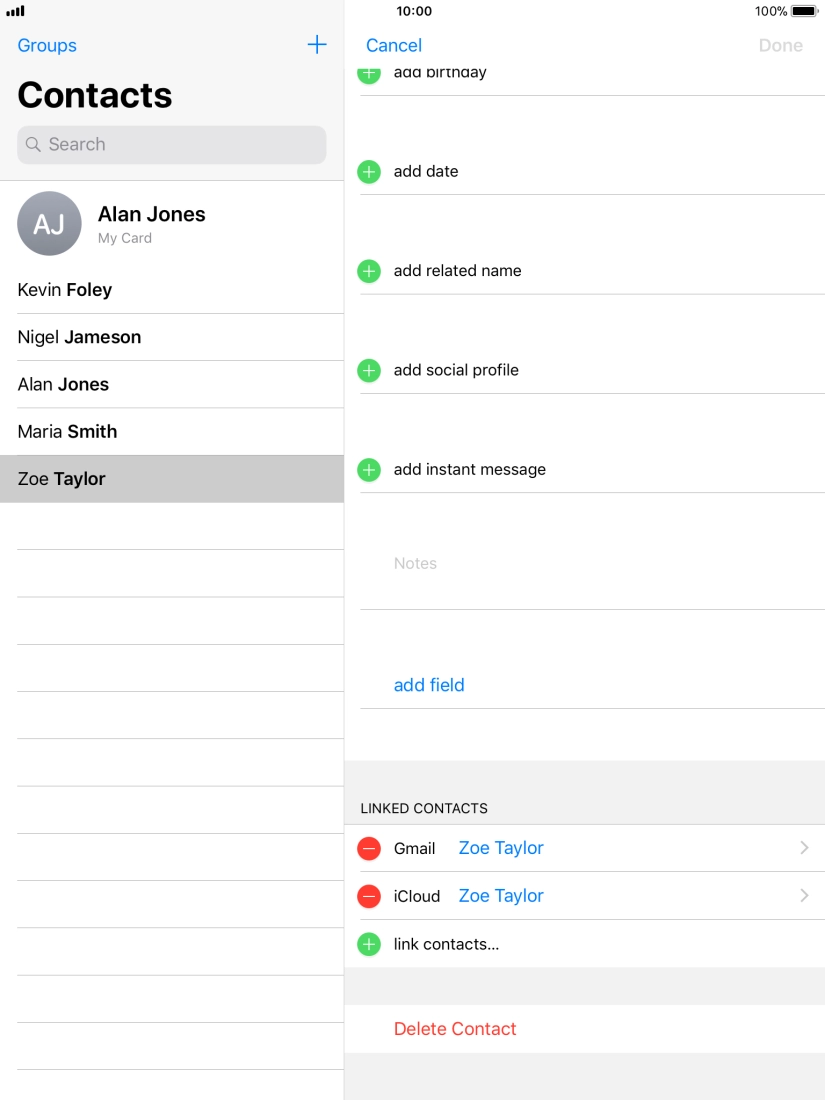Expand the Gmail Zoe Taylor linked contact
This screenshot has width=825, height=1100.
pyautogui.click(x=804, y=848)
